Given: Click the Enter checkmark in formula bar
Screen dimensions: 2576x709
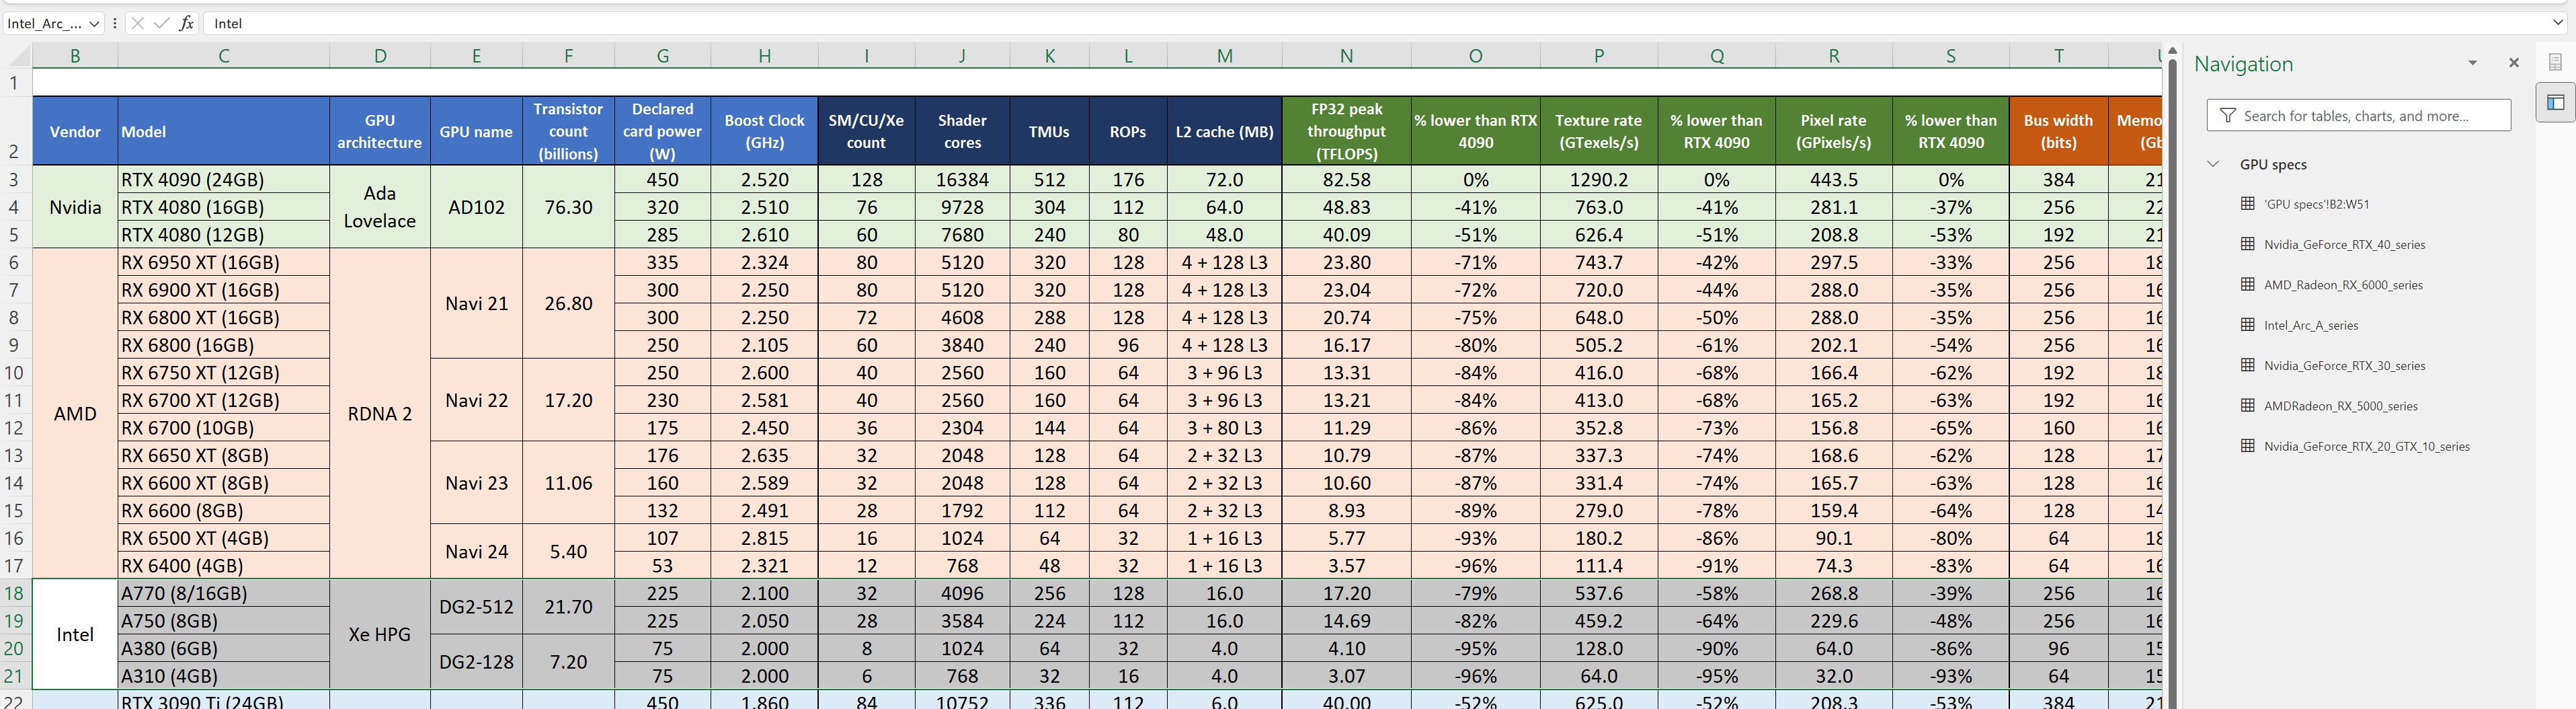Looking at the screenshot, I should point(161,23).
